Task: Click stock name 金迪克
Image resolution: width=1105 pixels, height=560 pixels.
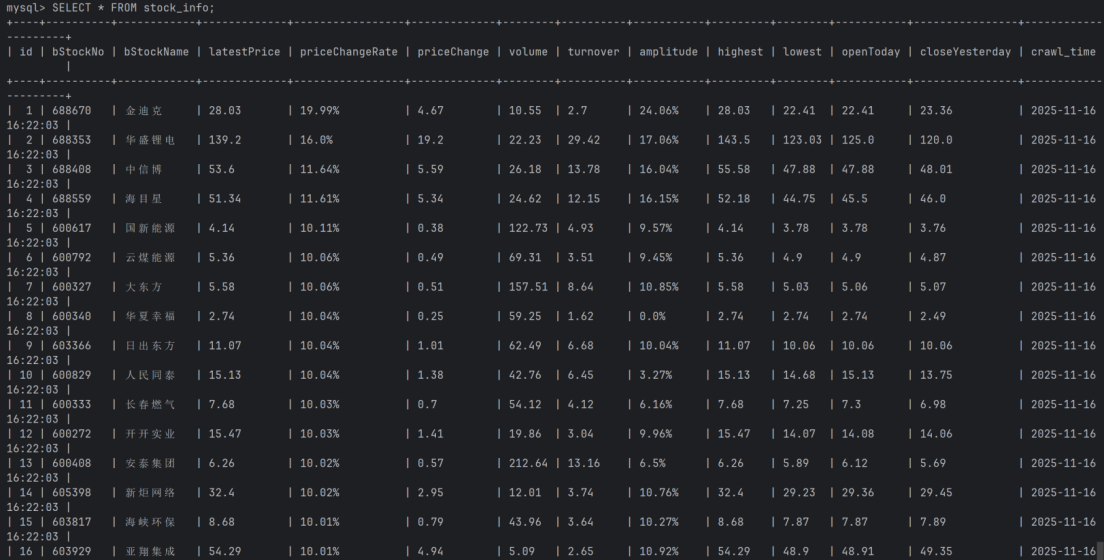Action: click(144, 111)
